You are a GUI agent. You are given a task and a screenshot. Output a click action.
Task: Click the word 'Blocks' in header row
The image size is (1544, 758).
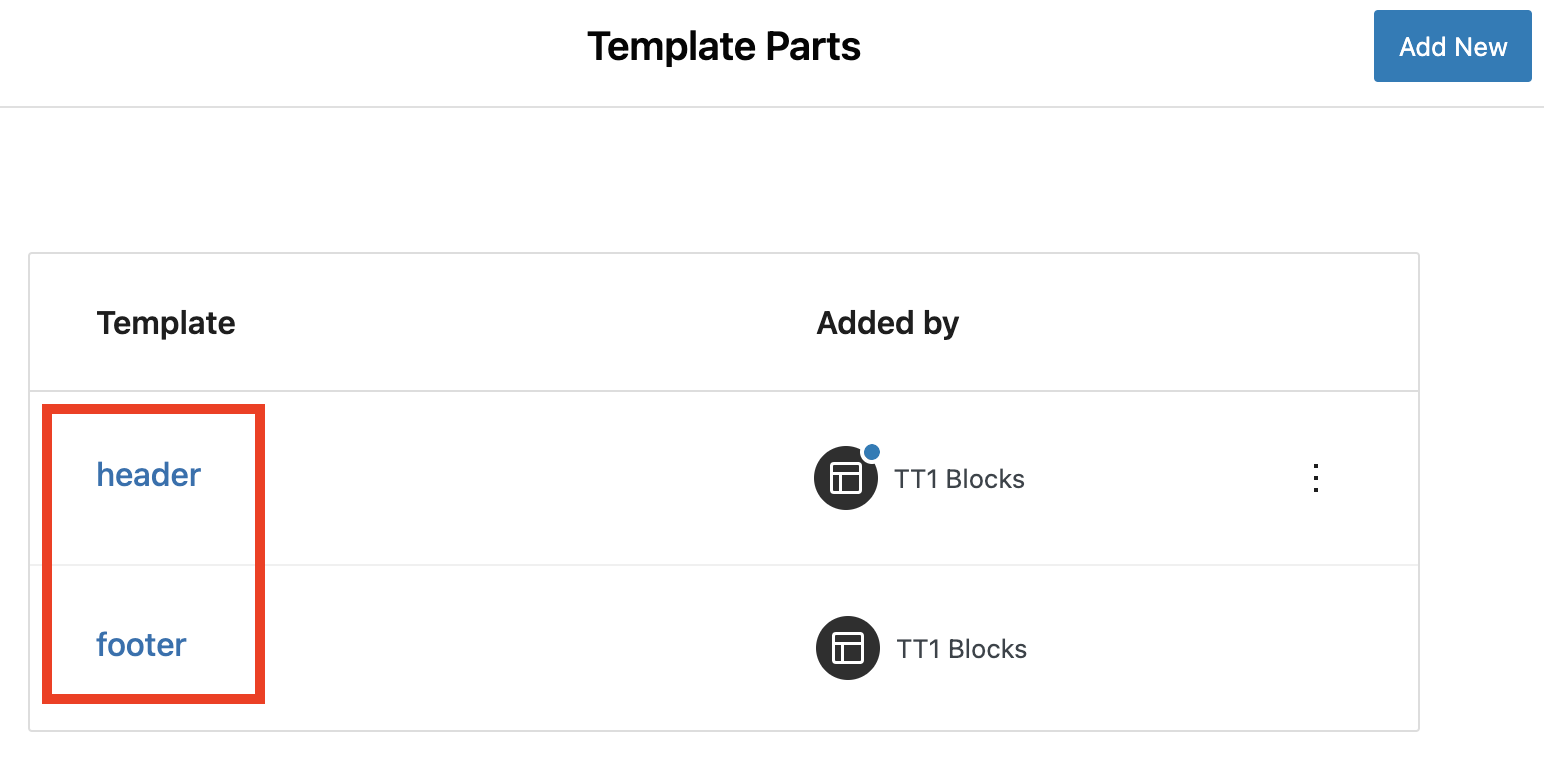point(985,479)
